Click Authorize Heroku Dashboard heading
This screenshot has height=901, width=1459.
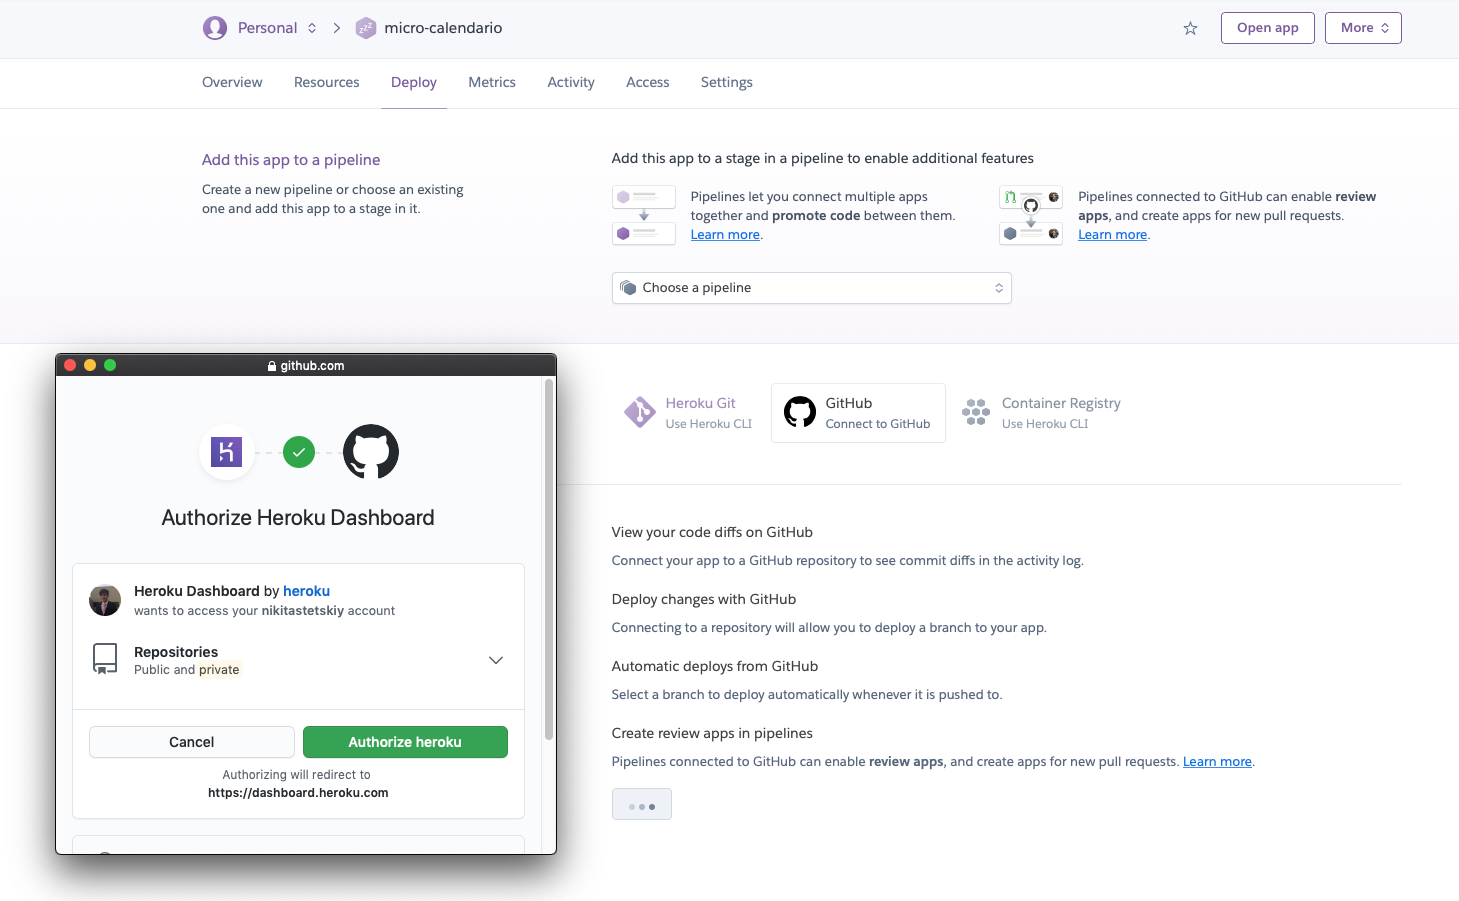pos(298,518)
